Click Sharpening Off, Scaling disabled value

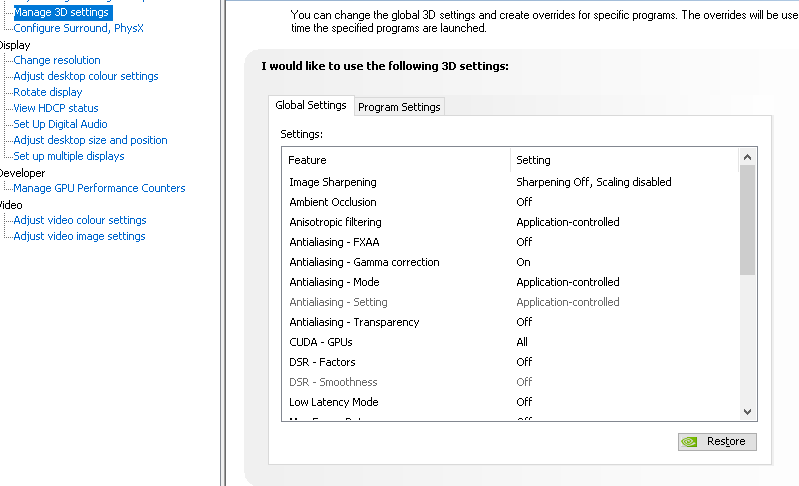coord(594,182)
